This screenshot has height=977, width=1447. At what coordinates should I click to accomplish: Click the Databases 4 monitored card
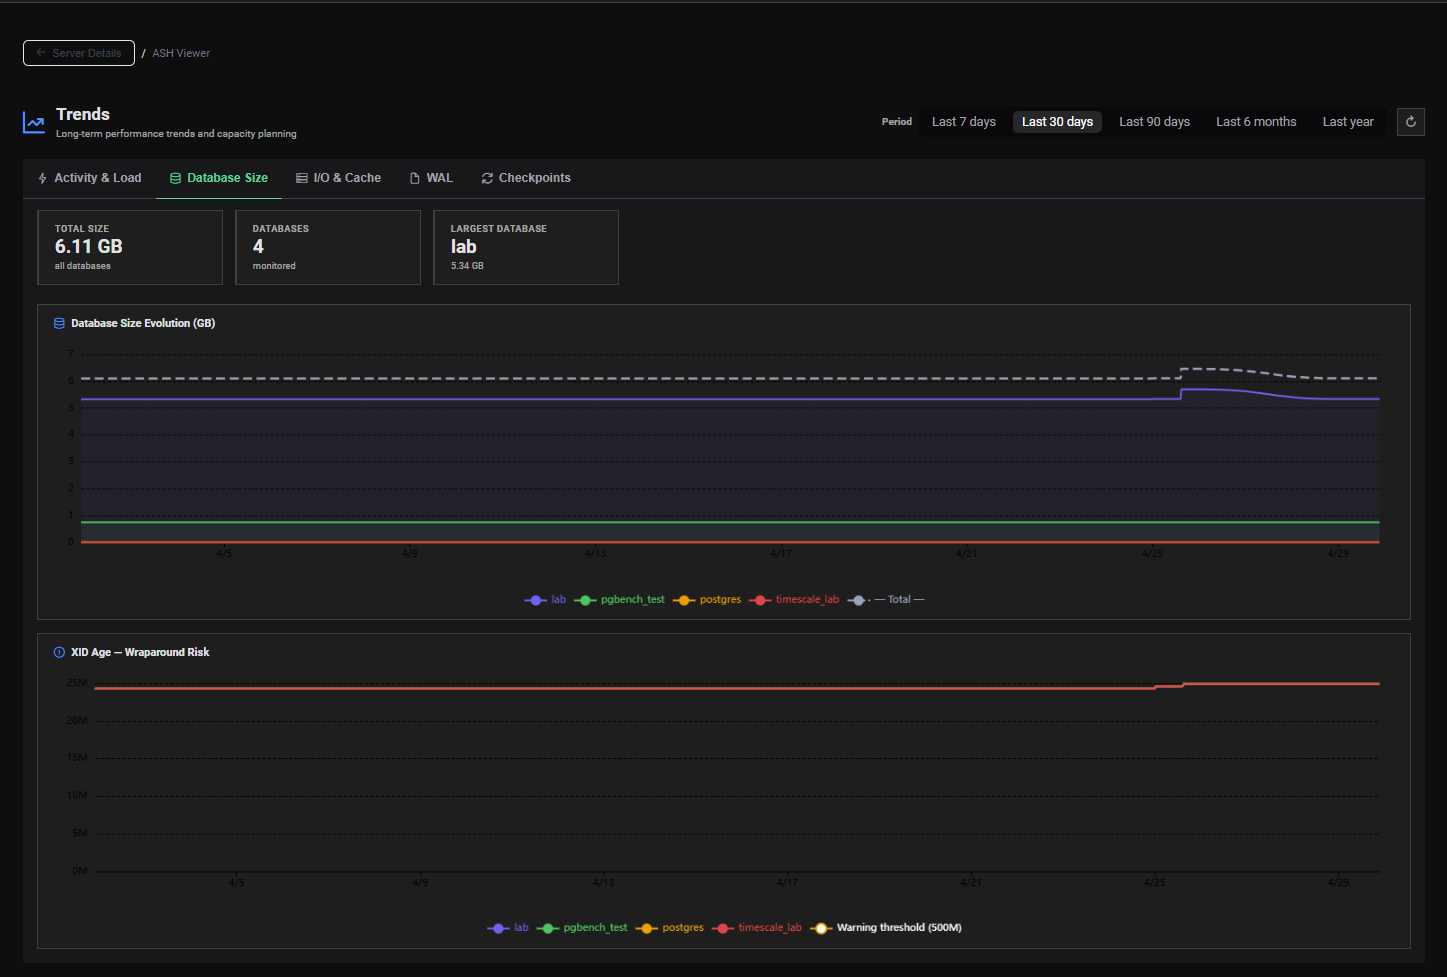point(328,247)
